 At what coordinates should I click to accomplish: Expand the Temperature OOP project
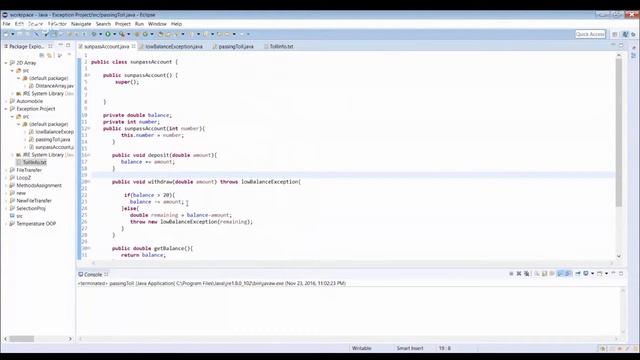6,224
